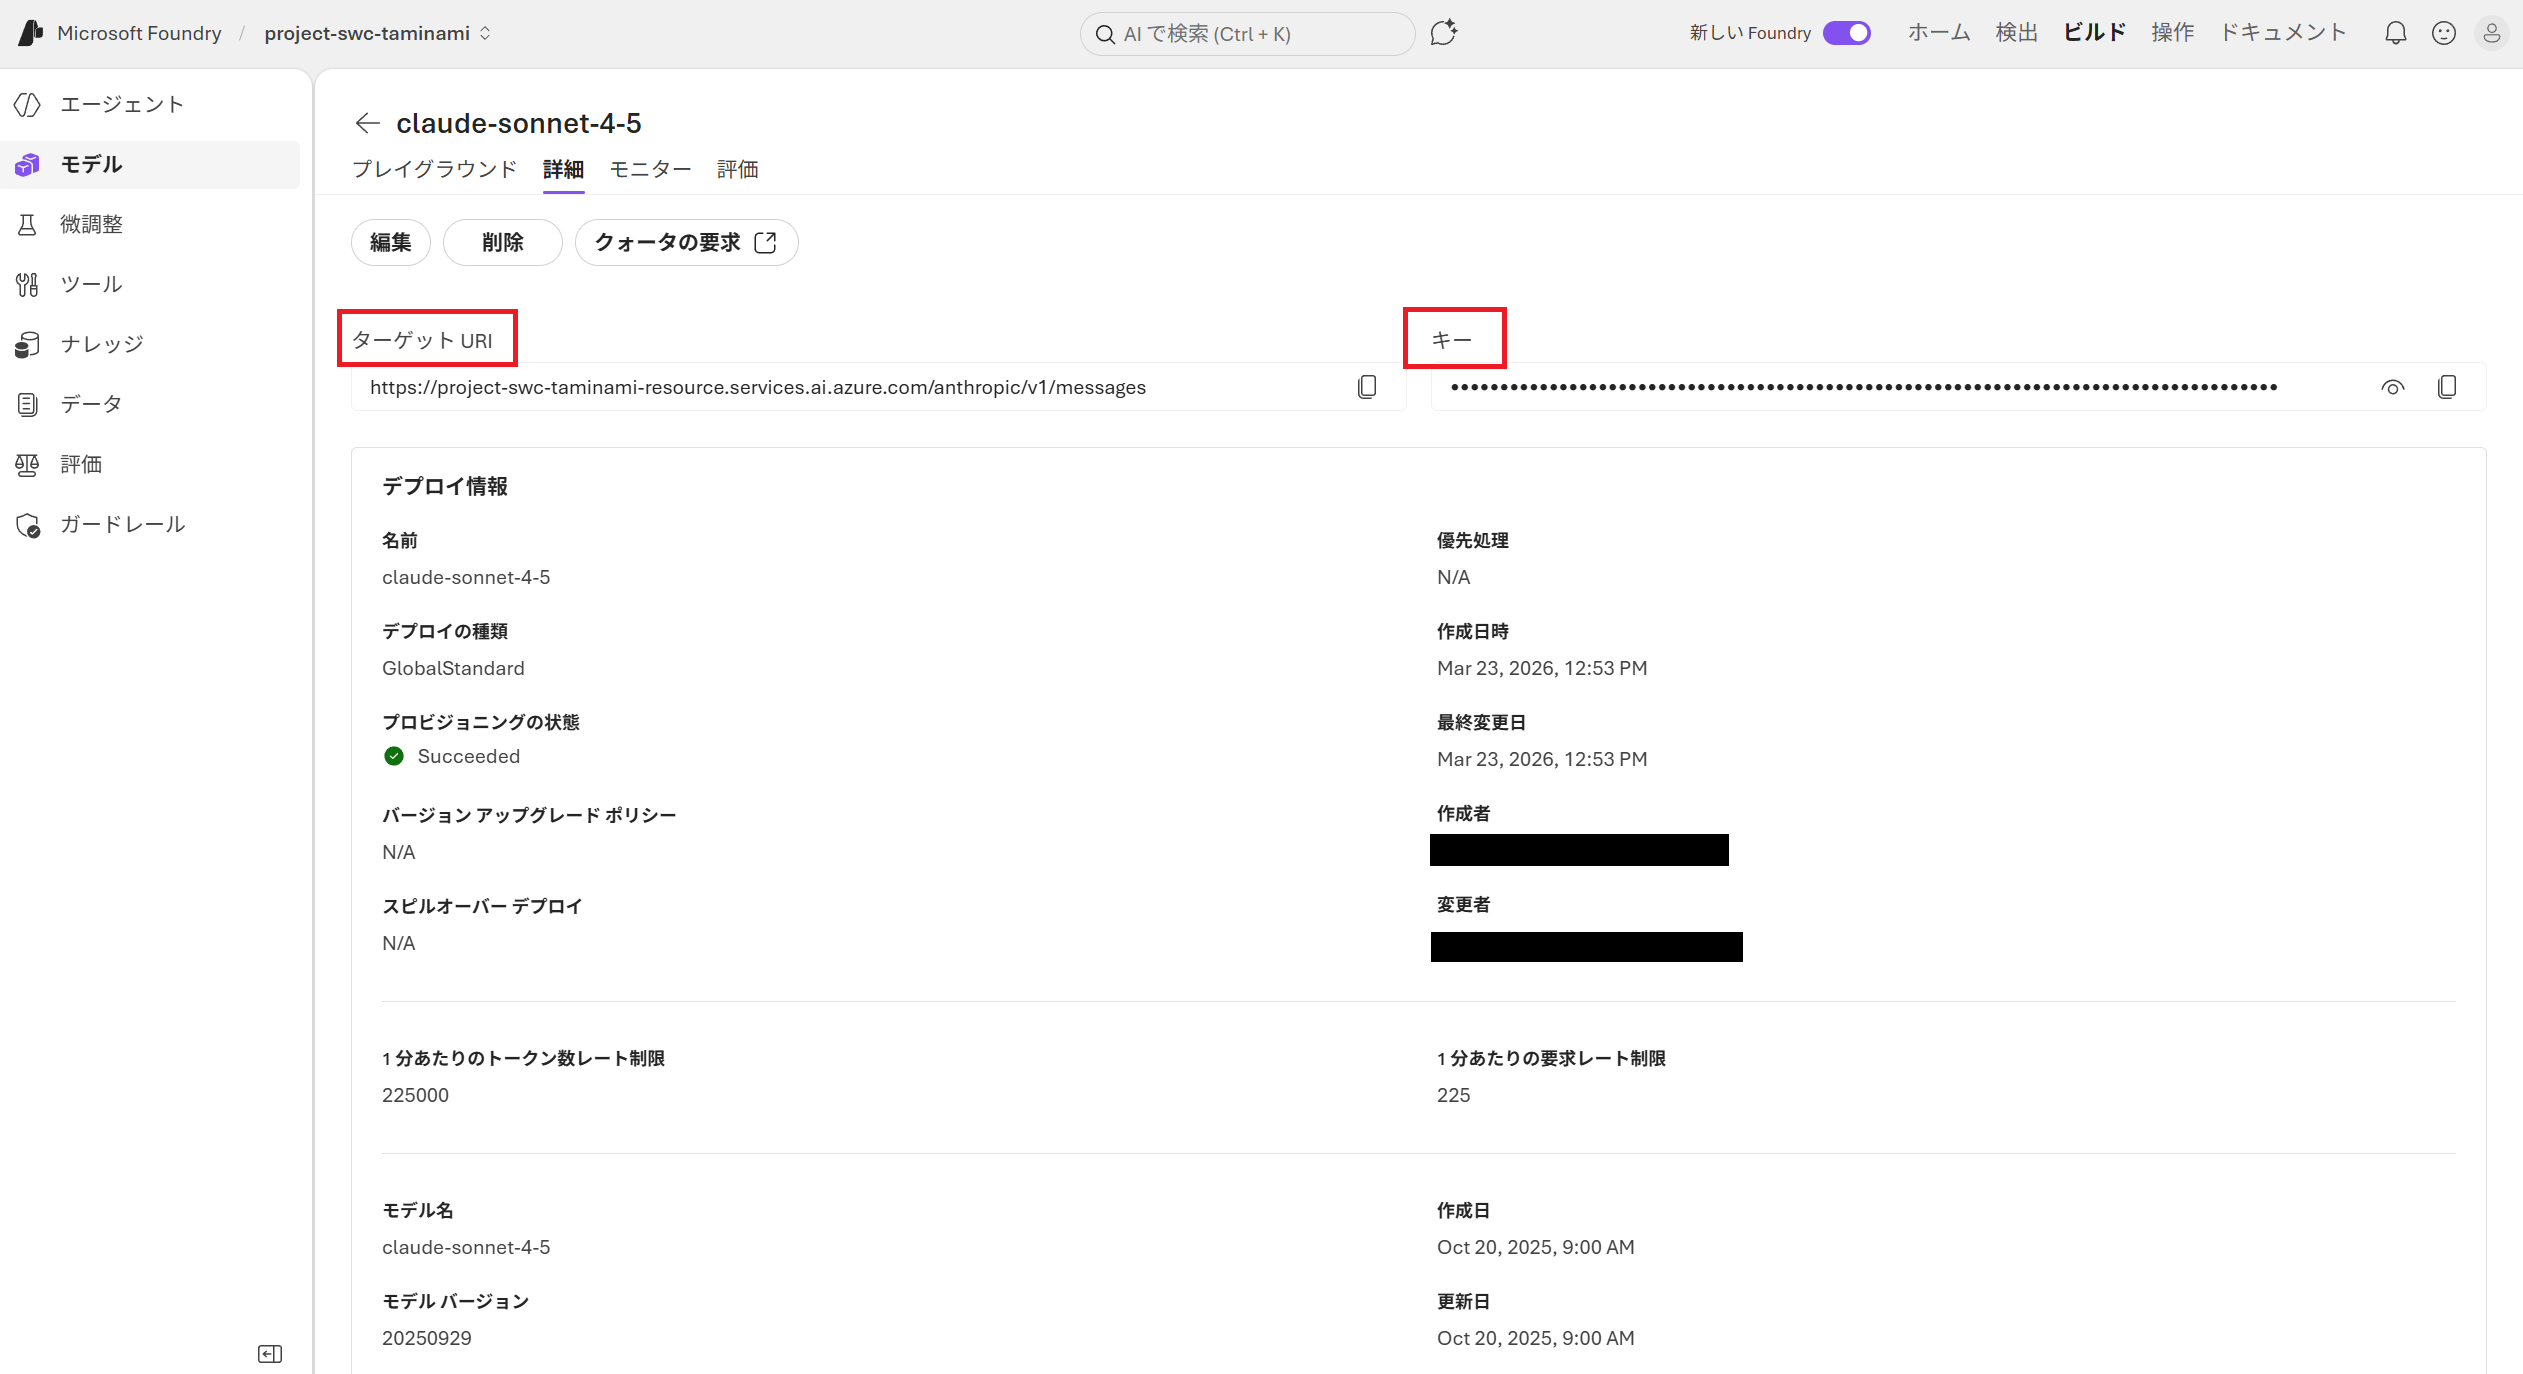Click the AI chat sparkle icon
The image size is (2523, 1374).
(x=1443, y=33)
